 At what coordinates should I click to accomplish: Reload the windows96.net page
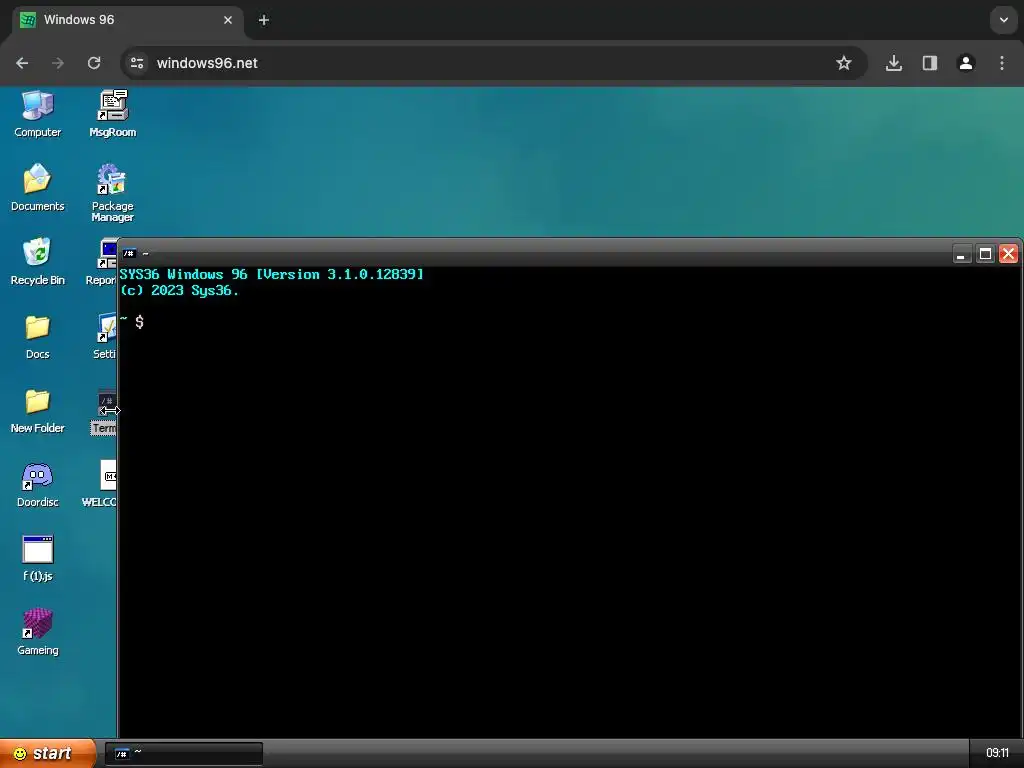[x=94, y=63]
